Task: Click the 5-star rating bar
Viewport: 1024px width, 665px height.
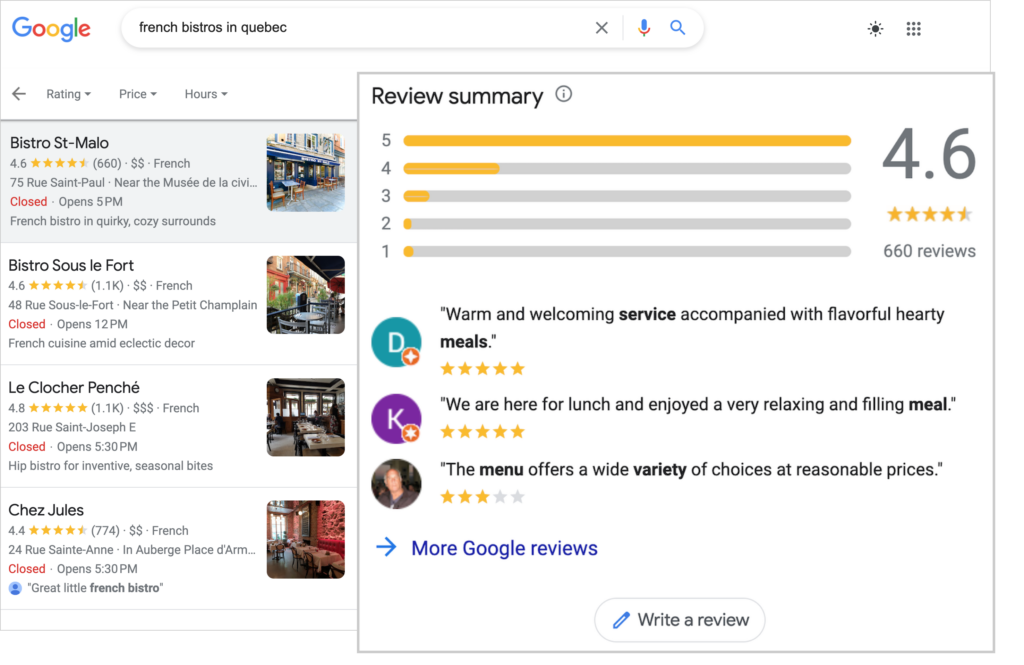Action: [627, 140]
